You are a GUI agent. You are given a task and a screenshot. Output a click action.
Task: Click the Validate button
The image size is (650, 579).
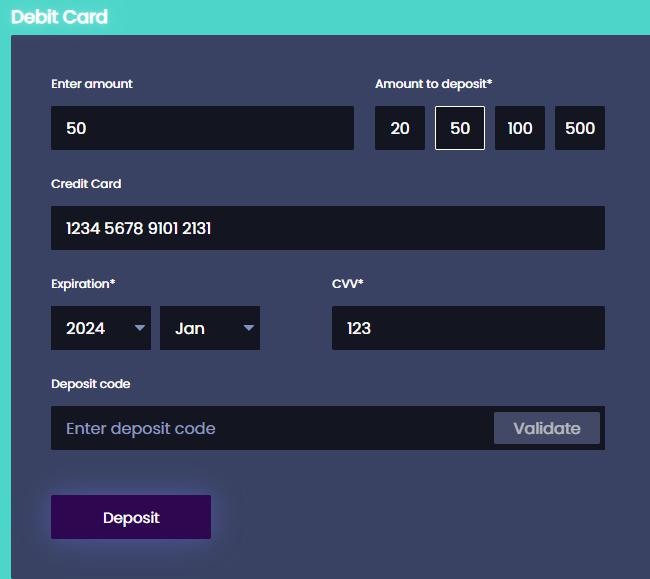pos(547,428)
